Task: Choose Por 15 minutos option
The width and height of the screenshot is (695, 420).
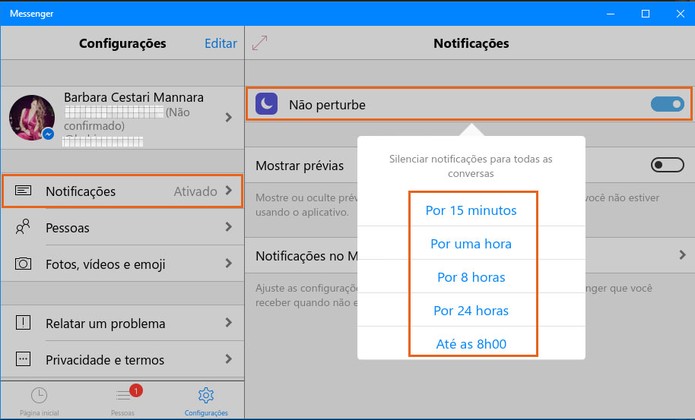Action: click(x=471, y=210)
